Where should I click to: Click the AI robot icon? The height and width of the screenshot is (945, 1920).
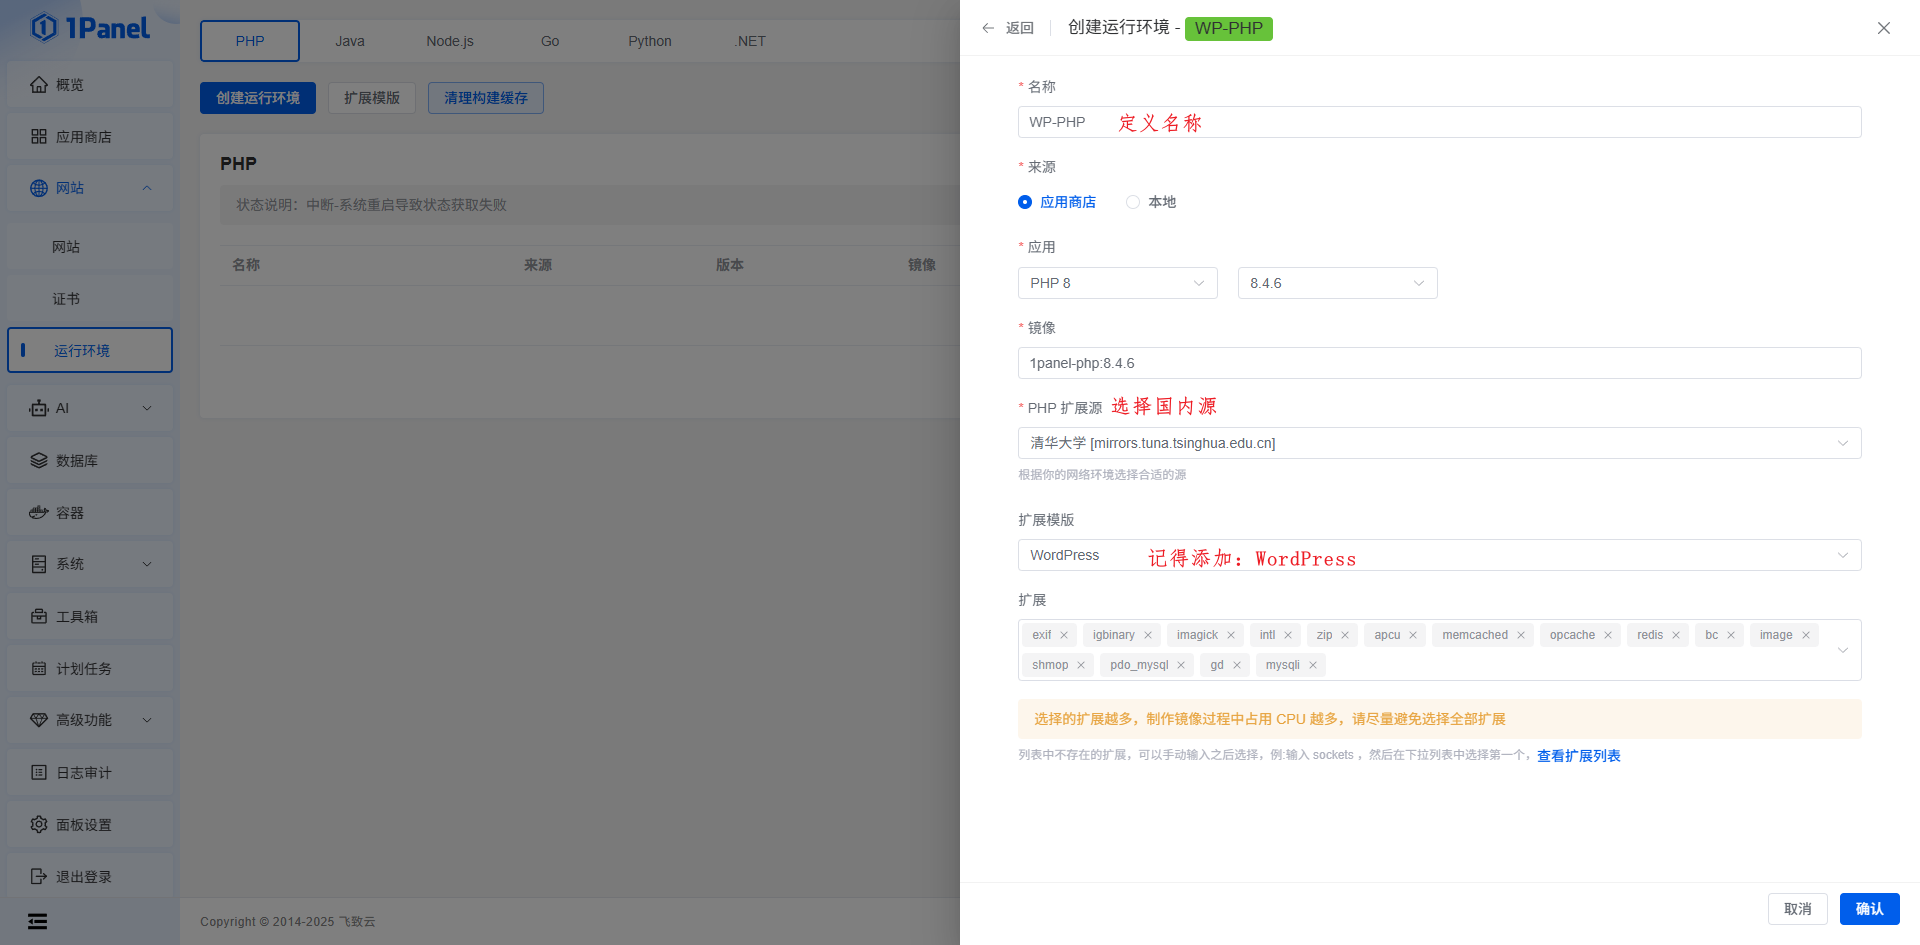click(x=39, y=408)
